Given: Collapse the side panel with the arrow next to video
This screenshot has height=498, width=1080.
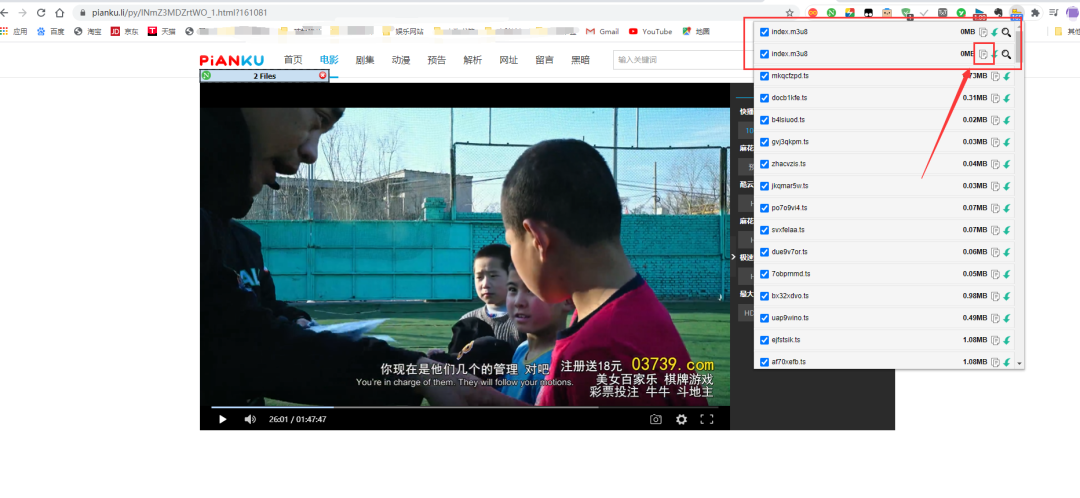Looking at the screenshot, I should click(734, 256).
